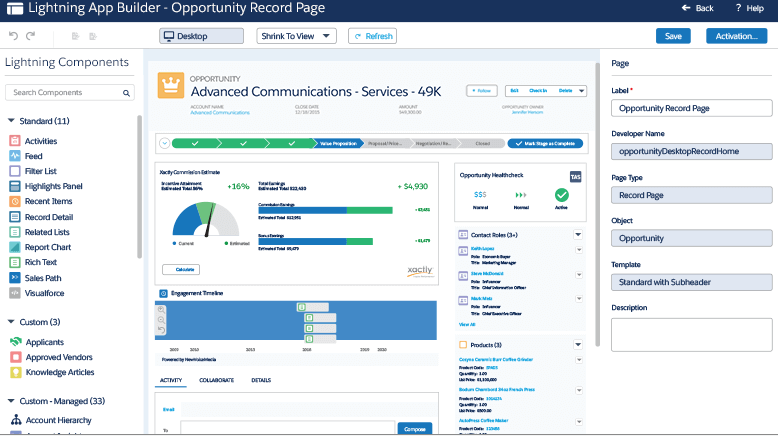Click the search magnifier icon
The height and width of the screenshot is (436, 778).
[126, 93]
